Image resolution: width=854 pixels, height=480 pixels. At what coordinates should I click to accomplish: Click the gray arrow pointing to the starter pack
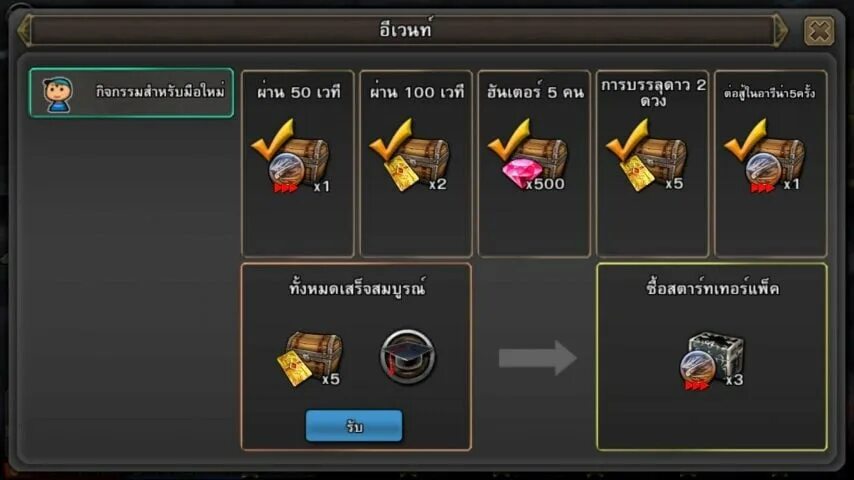pos(538,358)
